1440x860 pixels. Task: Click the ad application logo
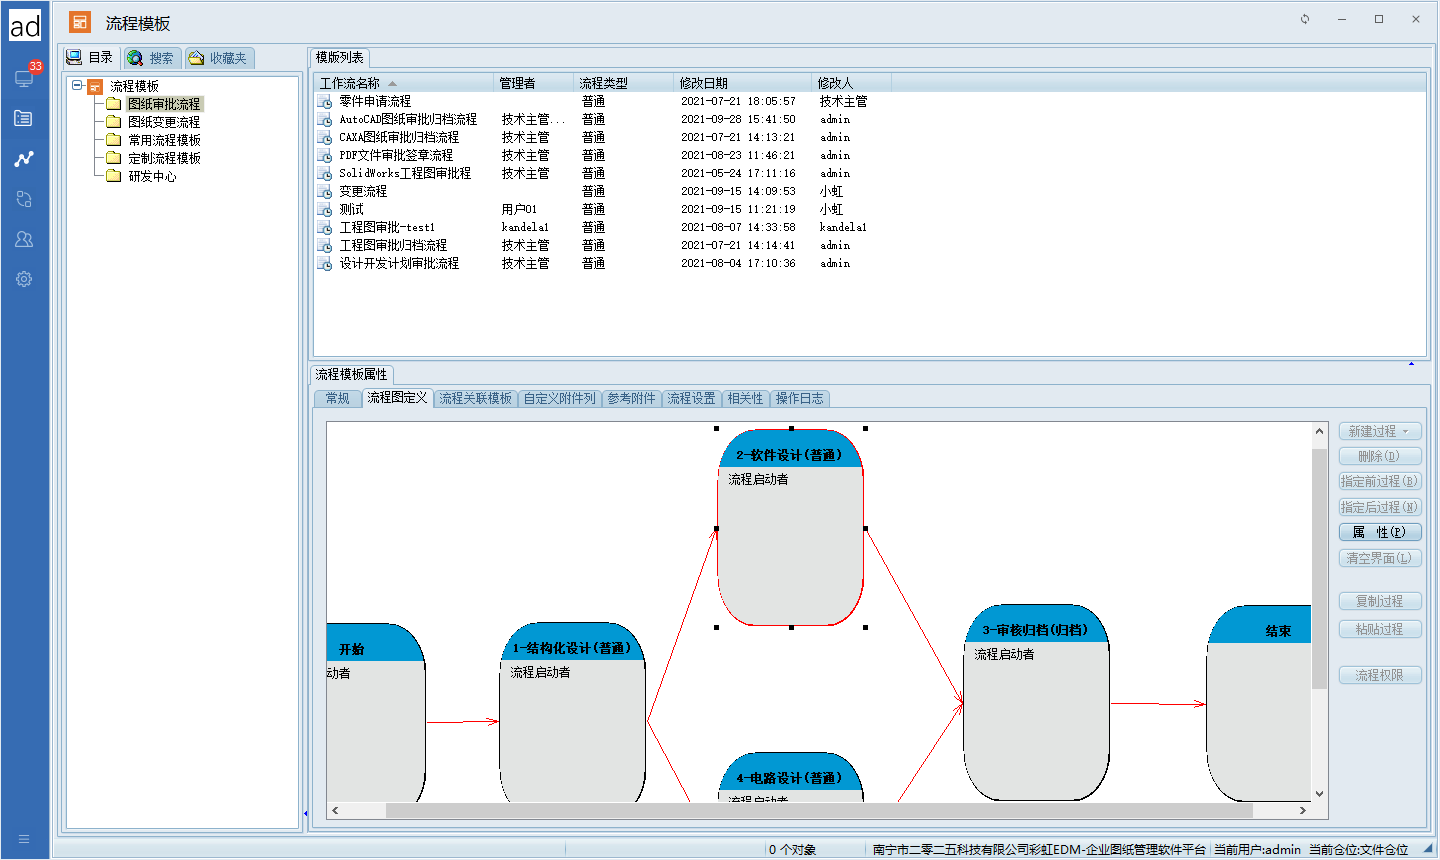pos(25,25)
